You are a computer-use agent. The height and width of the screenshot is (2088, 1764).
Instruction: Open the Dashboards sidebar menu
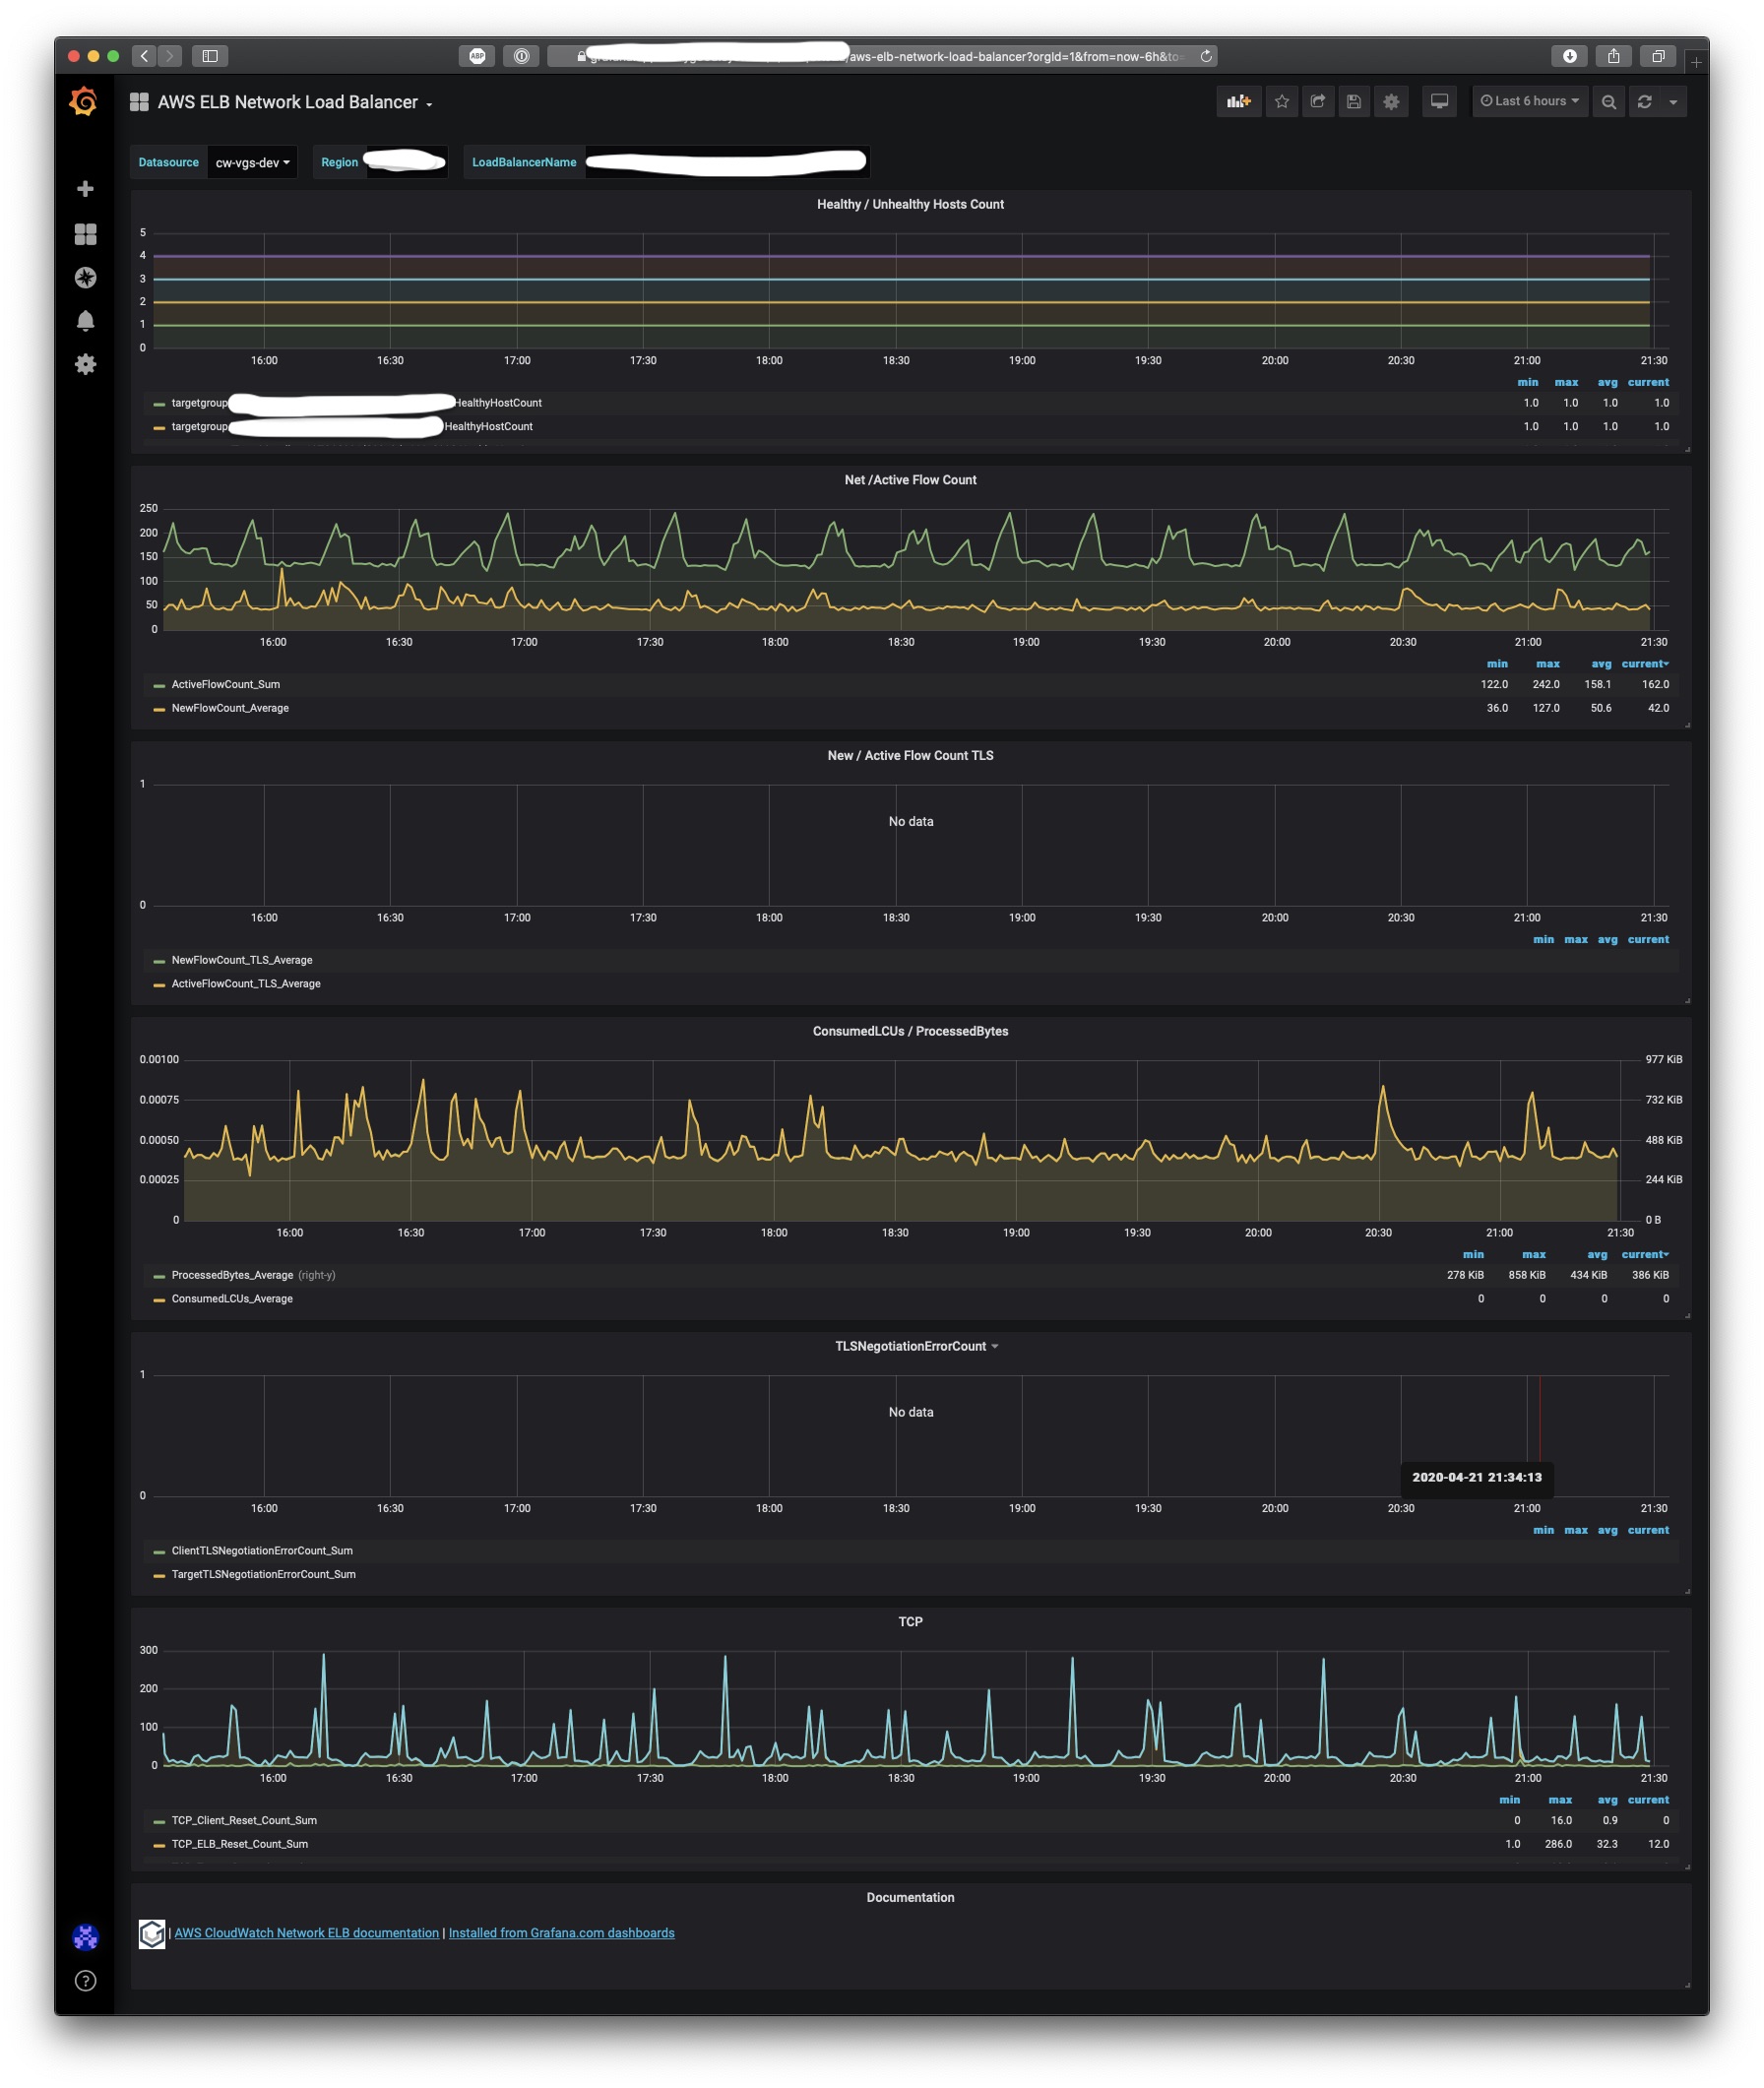coord(85,234)
